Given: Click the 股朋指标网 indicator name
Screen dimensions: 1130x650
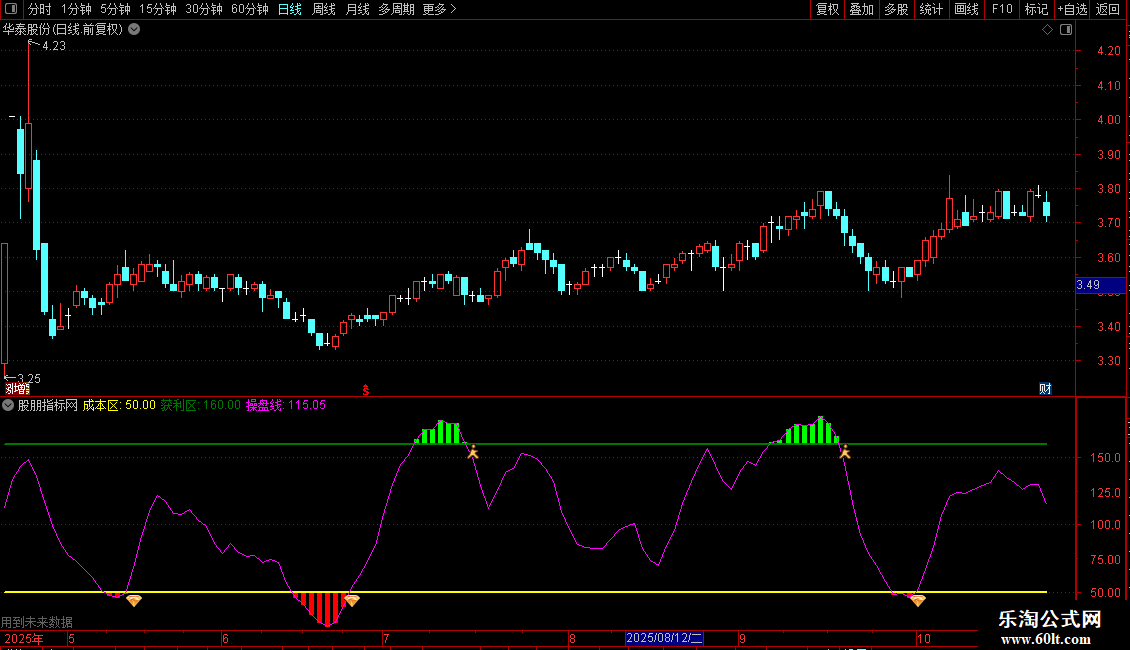Looking at the screenshot, I should 48,406.
